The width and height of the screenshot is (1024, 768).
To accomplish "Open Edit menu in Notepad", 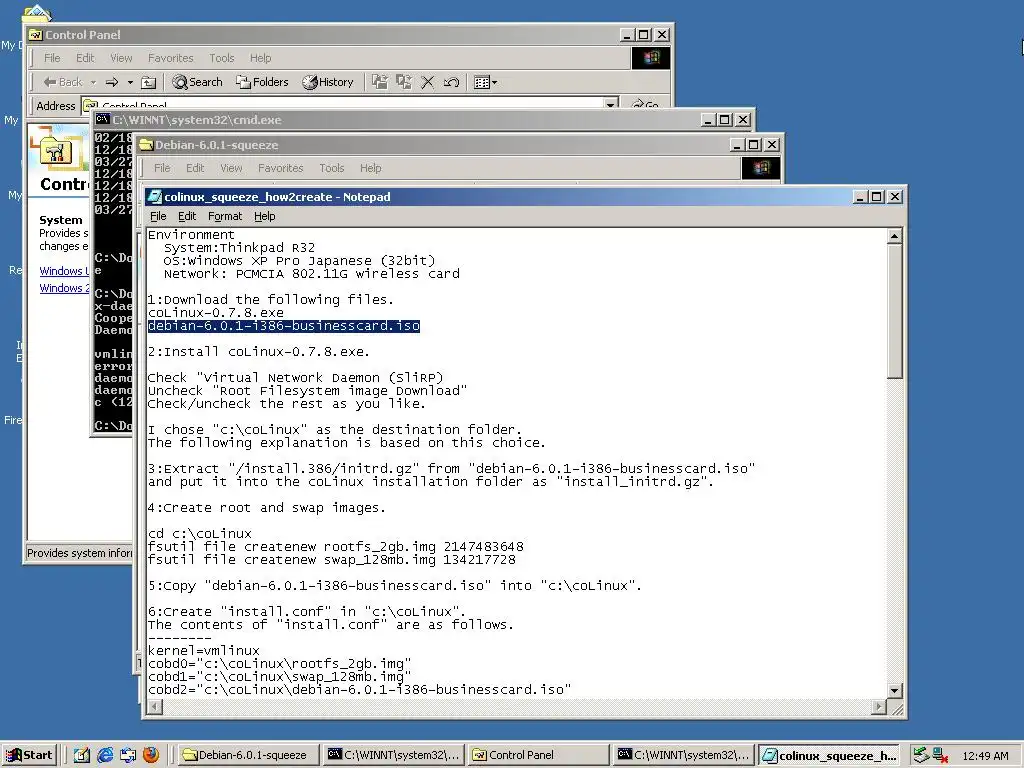I will (187, 216).
